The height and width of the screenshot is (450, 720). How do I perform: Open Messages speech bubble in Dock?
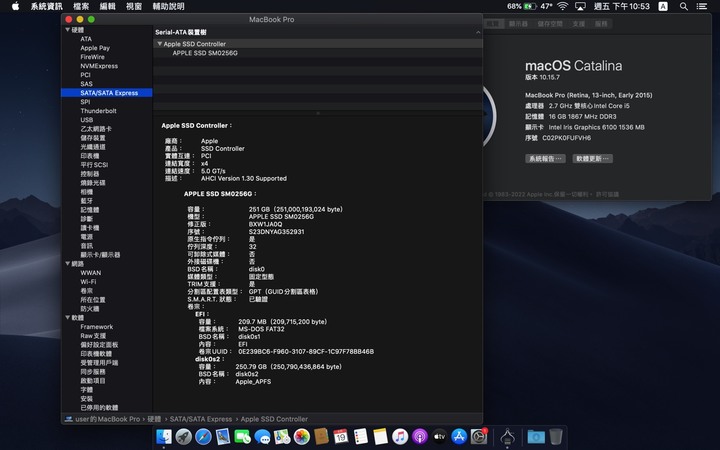pos(263,436)
